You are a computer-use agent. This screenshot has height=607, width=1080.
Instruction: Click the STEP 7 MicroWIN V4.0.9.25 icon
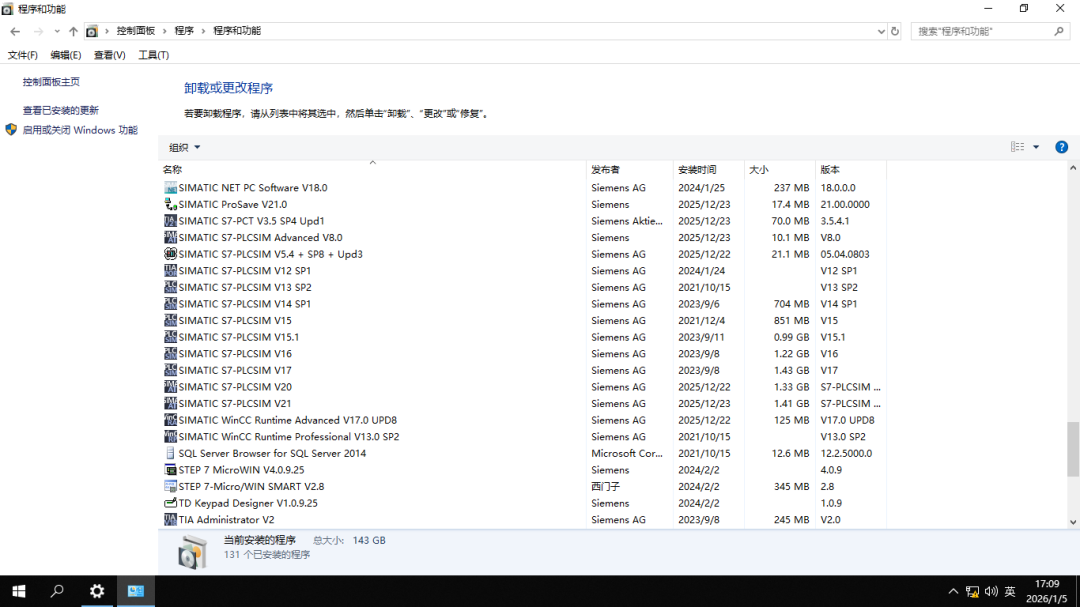point(170,470)
